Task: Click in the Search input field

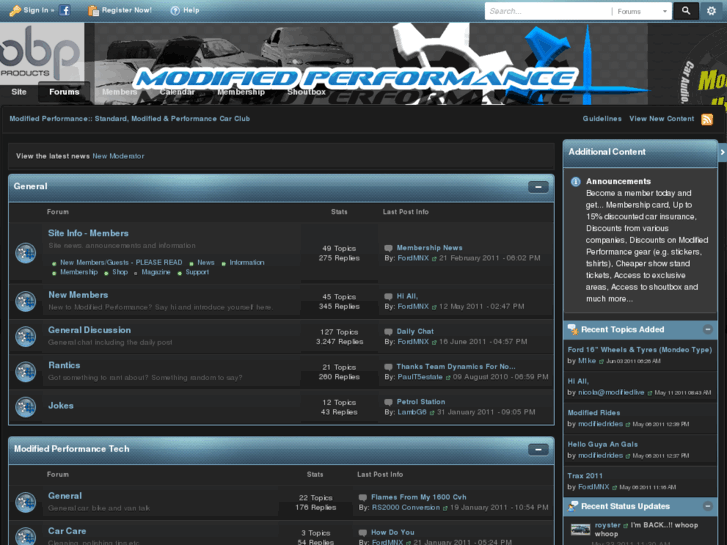Action: click(548, 11)
